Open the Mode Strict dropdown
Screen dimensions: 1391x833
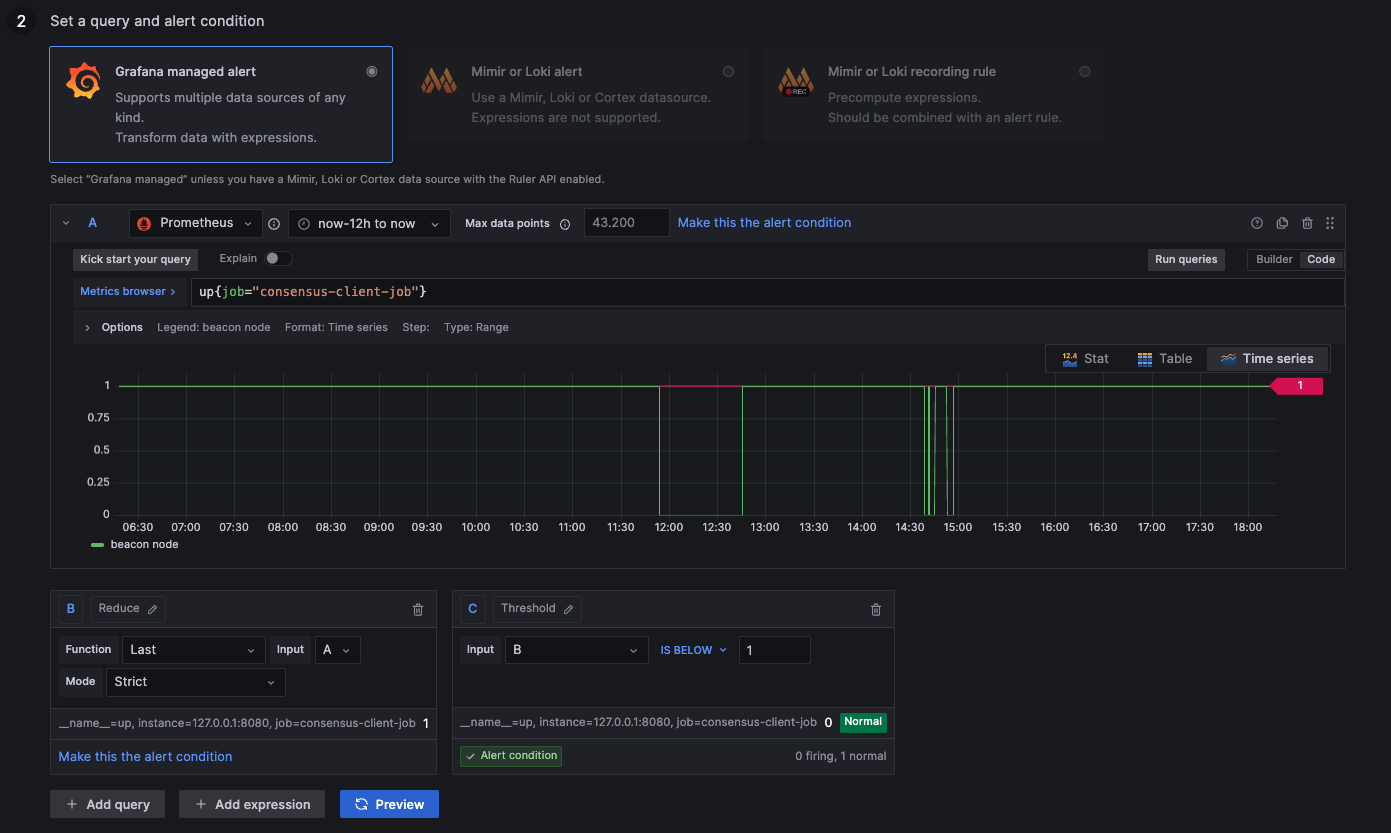(x=194, y=682)
